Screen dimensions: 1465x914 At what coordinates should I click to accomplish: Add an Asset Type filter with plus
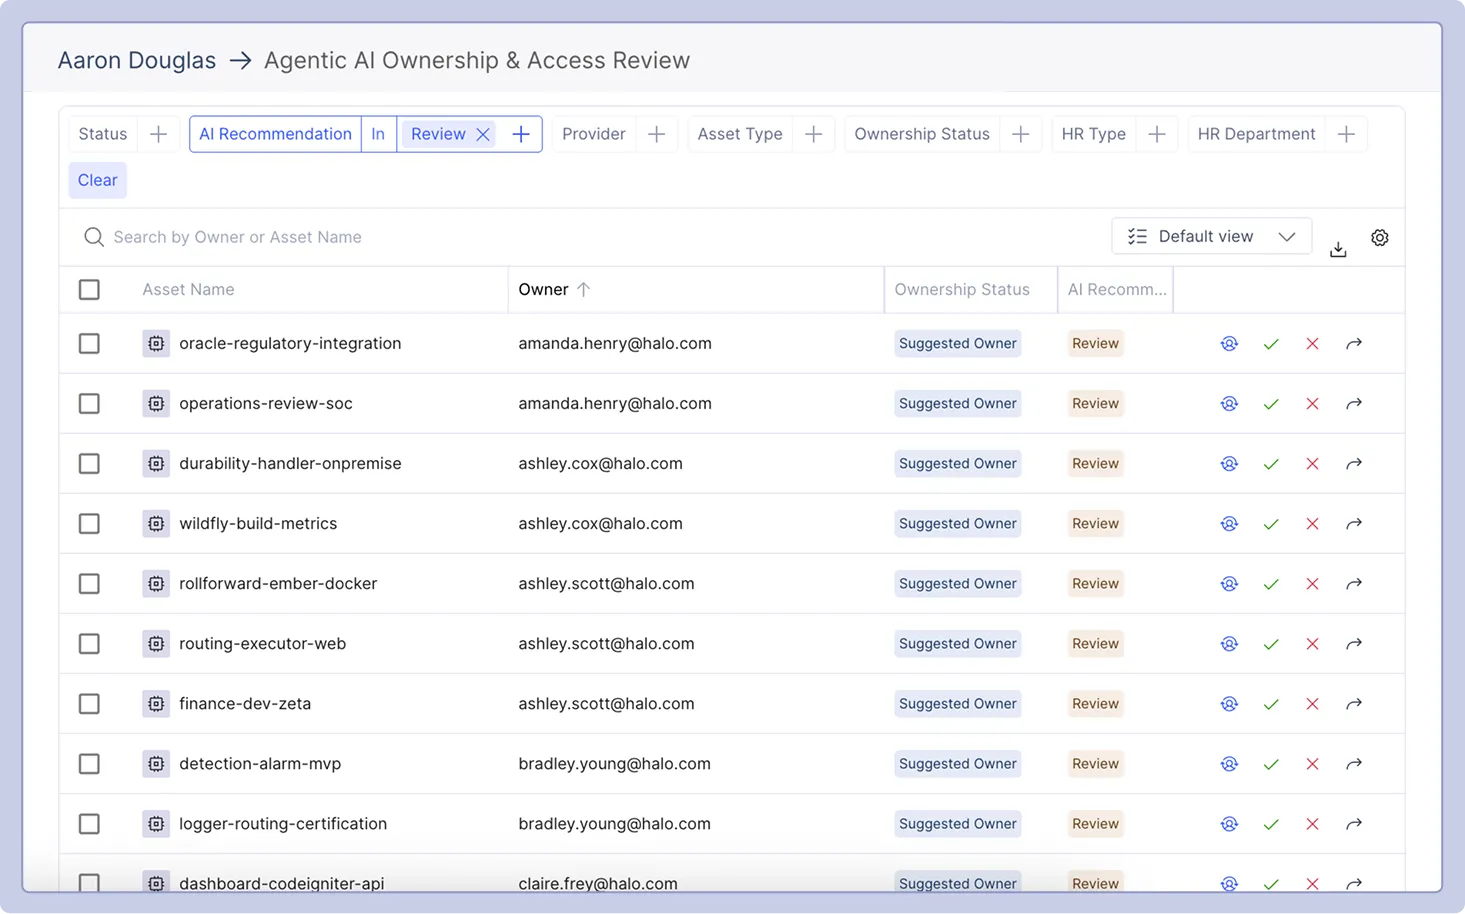point(813,134)
